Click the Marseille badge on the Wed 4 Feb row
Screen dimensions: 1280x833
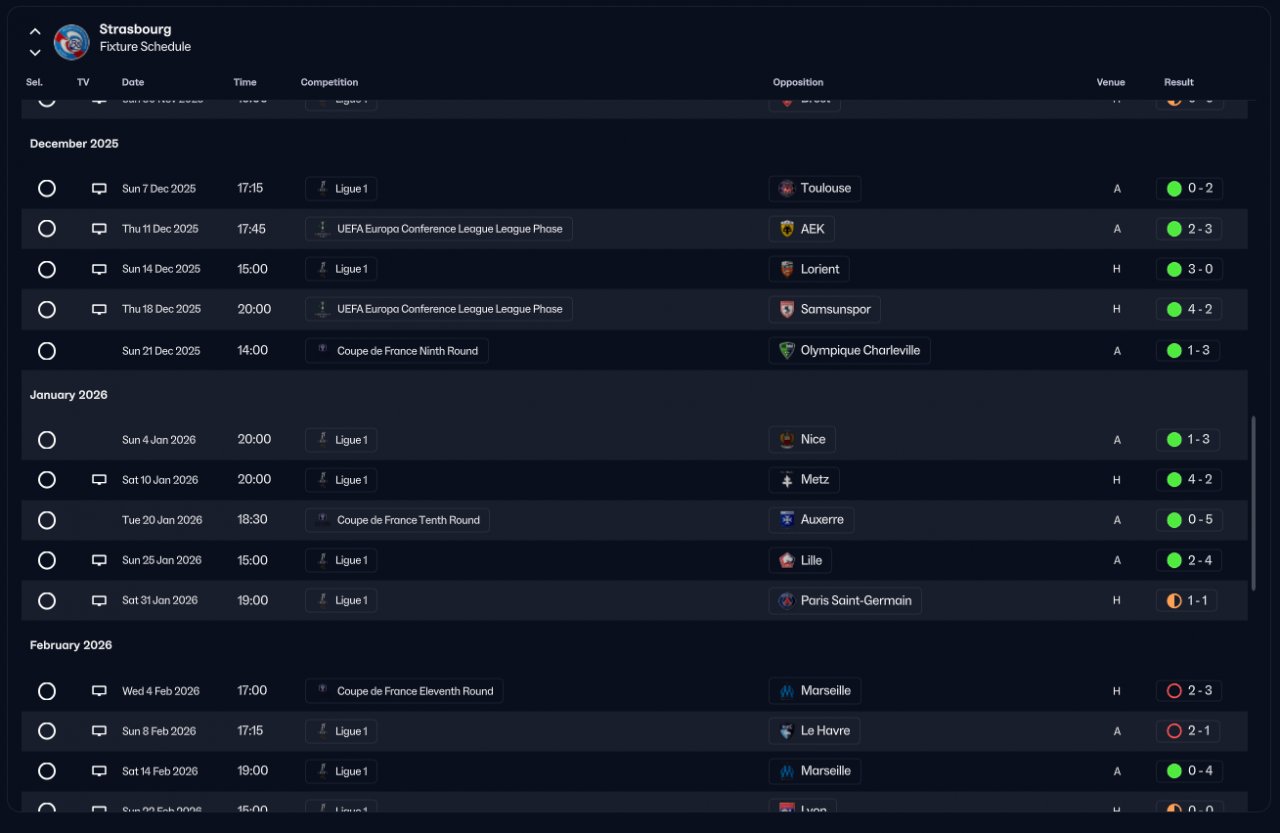787,691
